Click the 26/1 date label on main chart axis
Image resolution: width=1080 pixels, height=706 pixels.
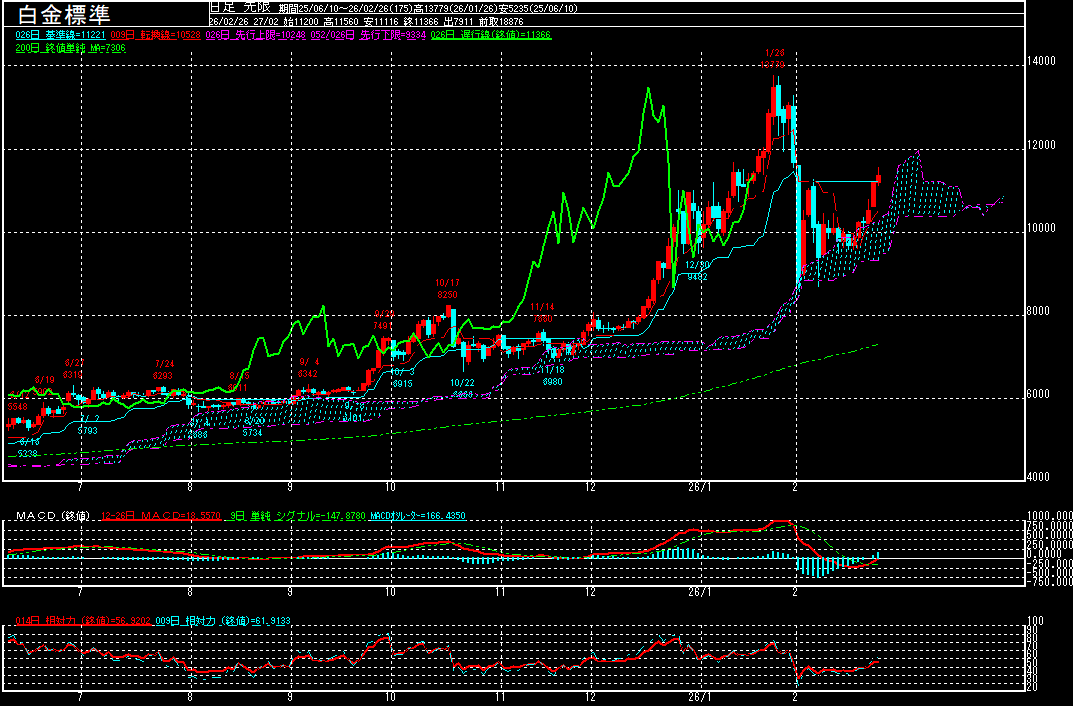point(701,487)
